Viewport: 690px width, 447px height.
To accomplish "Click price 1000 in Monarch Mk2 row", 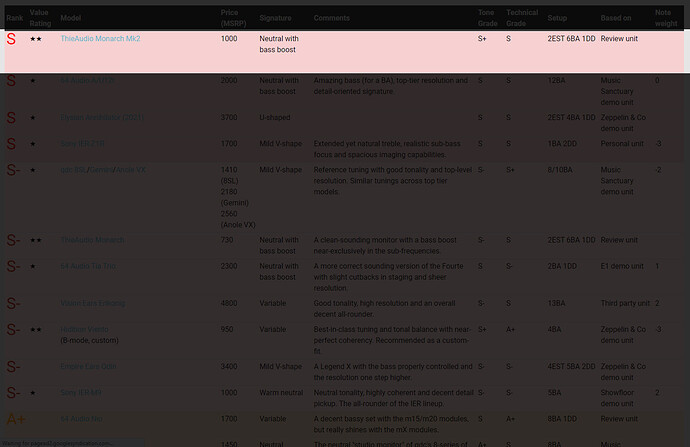I will [229, 39].
